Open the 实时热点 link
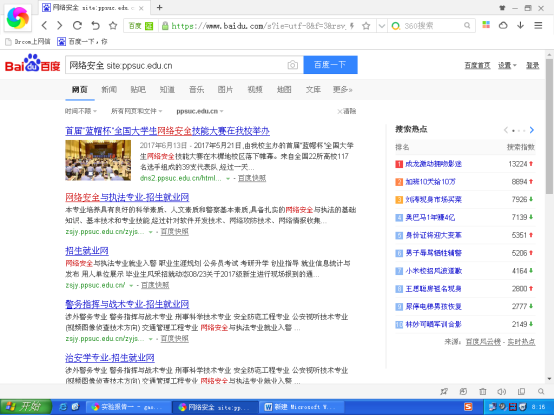Image resolution: width=554 pixels, height=416 pixels. click(x=521, y=342)
